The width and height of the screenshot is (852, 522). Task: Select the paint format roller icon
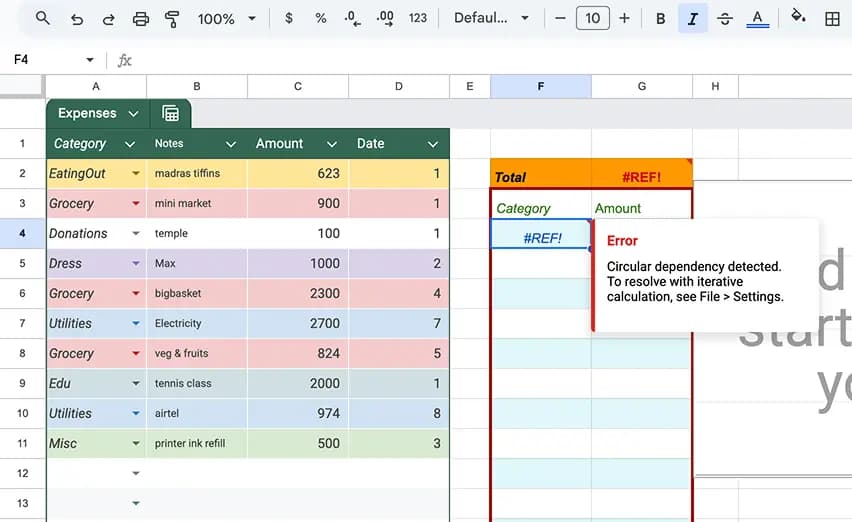172,19
